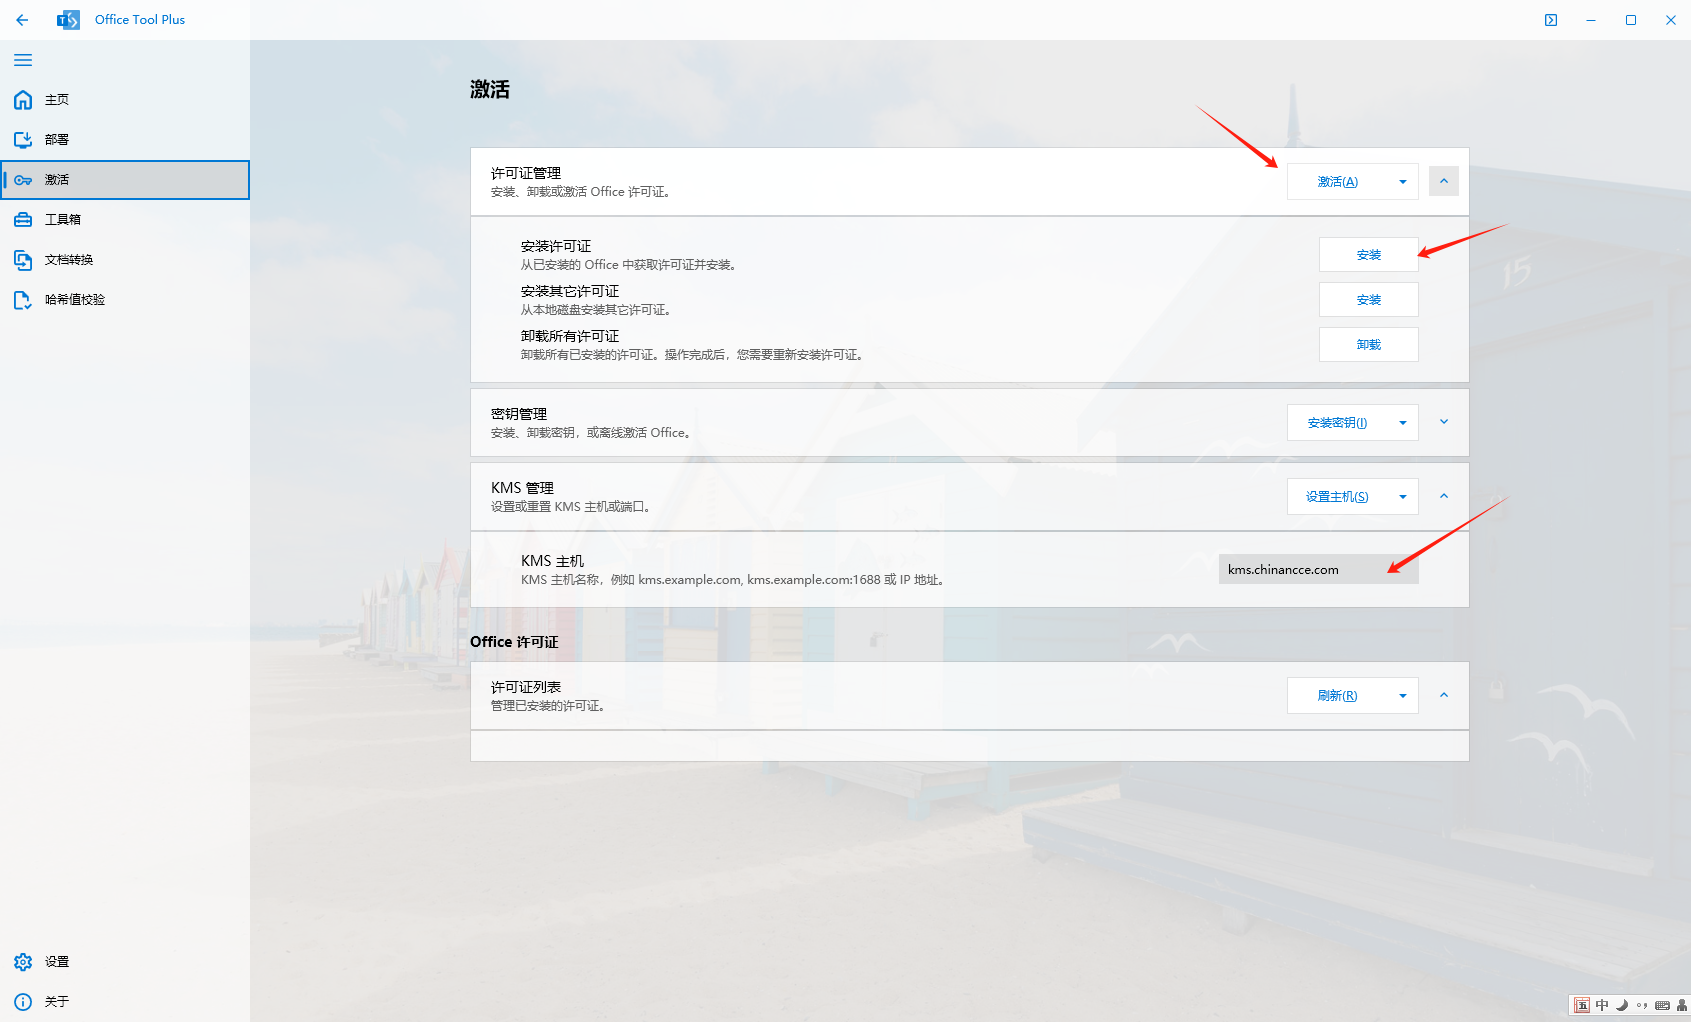Click 安装 button for 安装其它许可证
This screenshot has height=1022, width=1691.
(x=1369, y=300)
